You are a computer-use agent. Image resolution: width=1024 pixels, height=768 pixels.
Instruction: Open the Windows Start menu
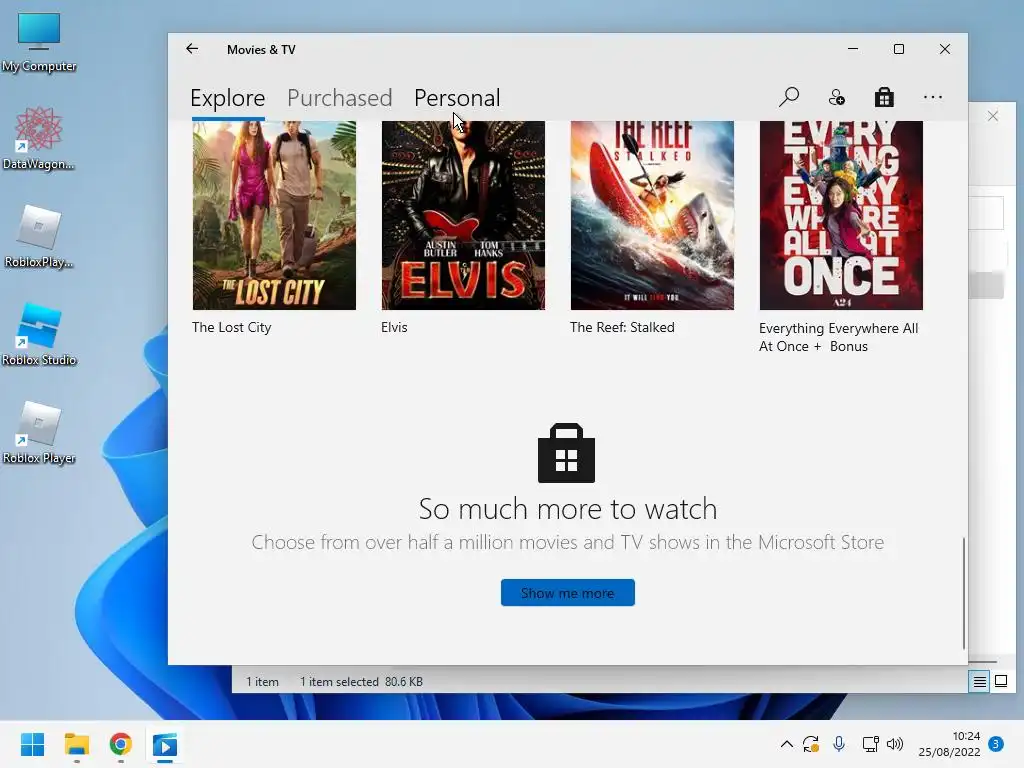pyautogui.click(x=33, y=744)
